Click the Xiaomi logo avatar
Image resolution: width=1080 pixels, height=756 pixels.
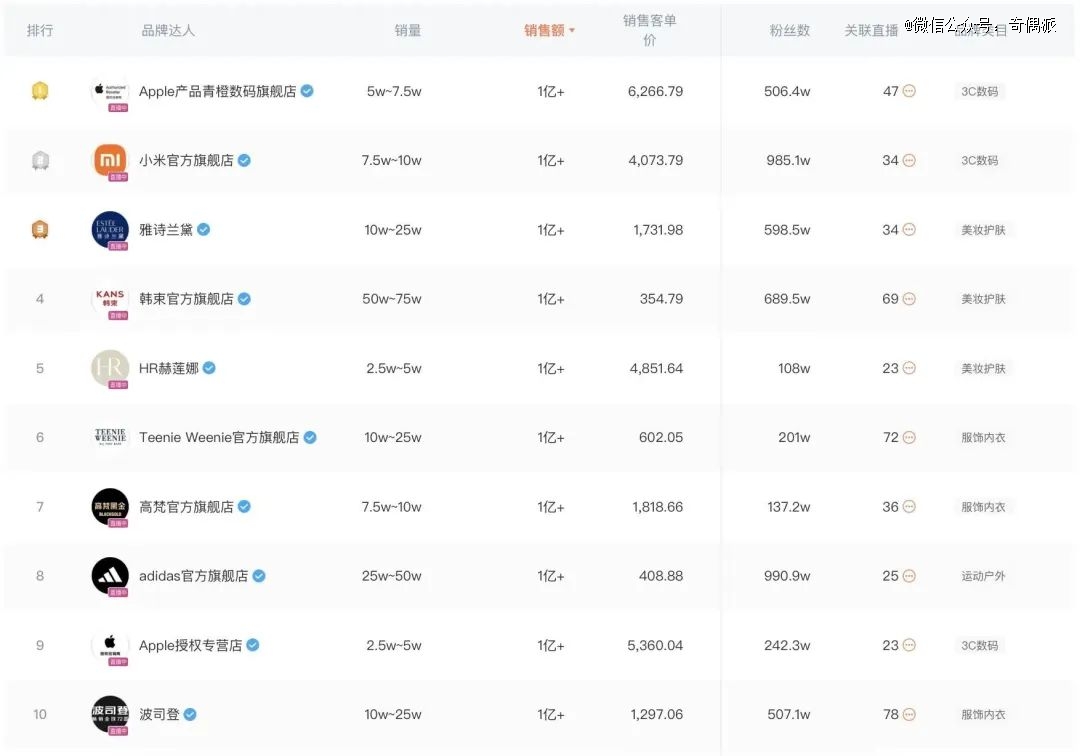110,161
